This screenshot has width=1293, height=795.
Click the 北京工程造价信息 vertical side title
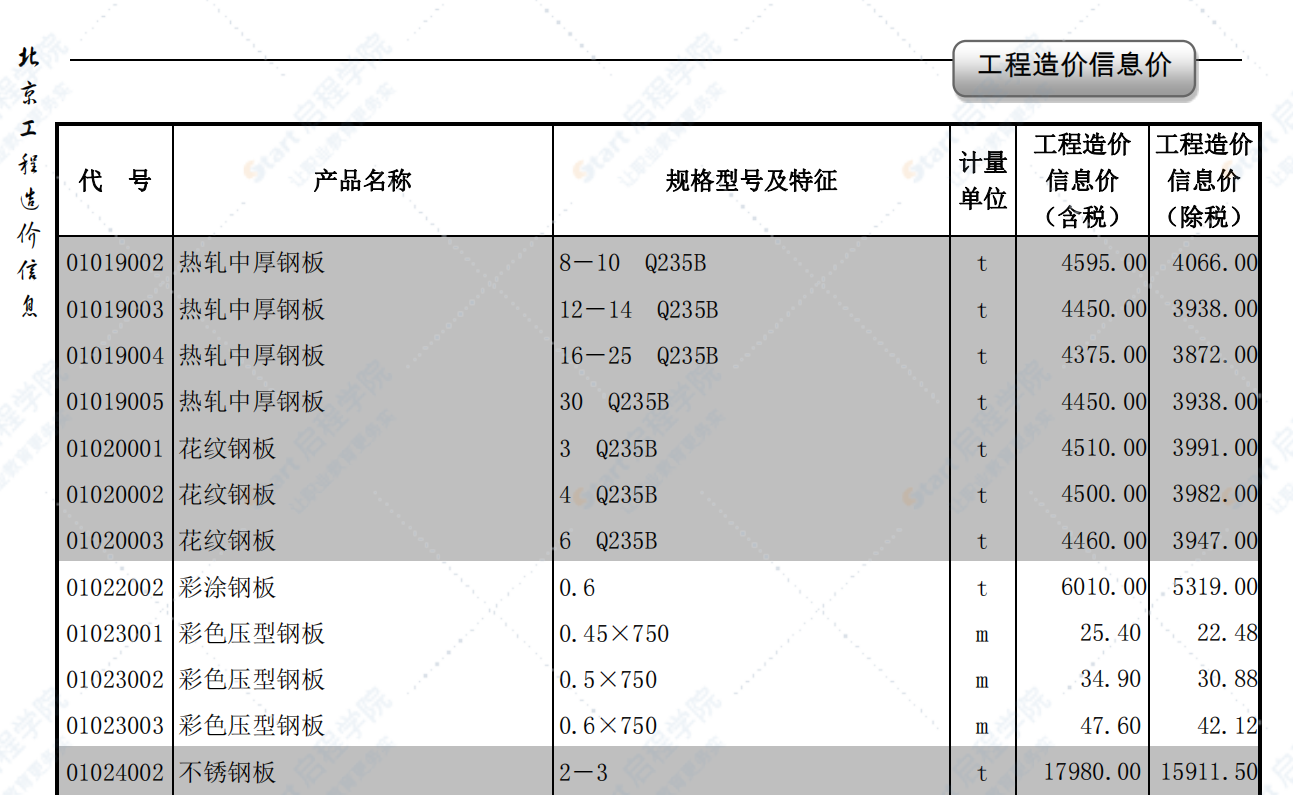click(x=28, y=182)
